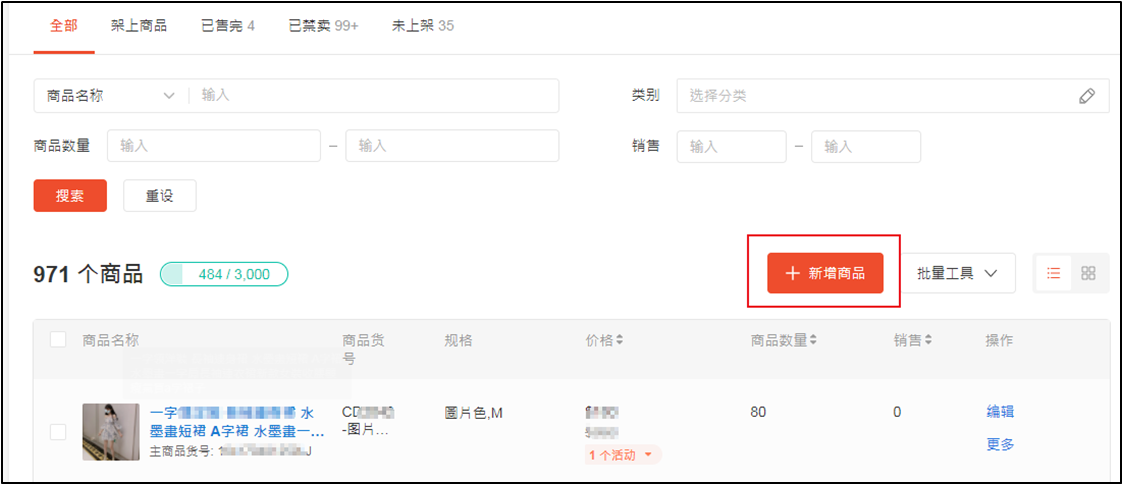Select the 全部 tab

coord(64,27)
